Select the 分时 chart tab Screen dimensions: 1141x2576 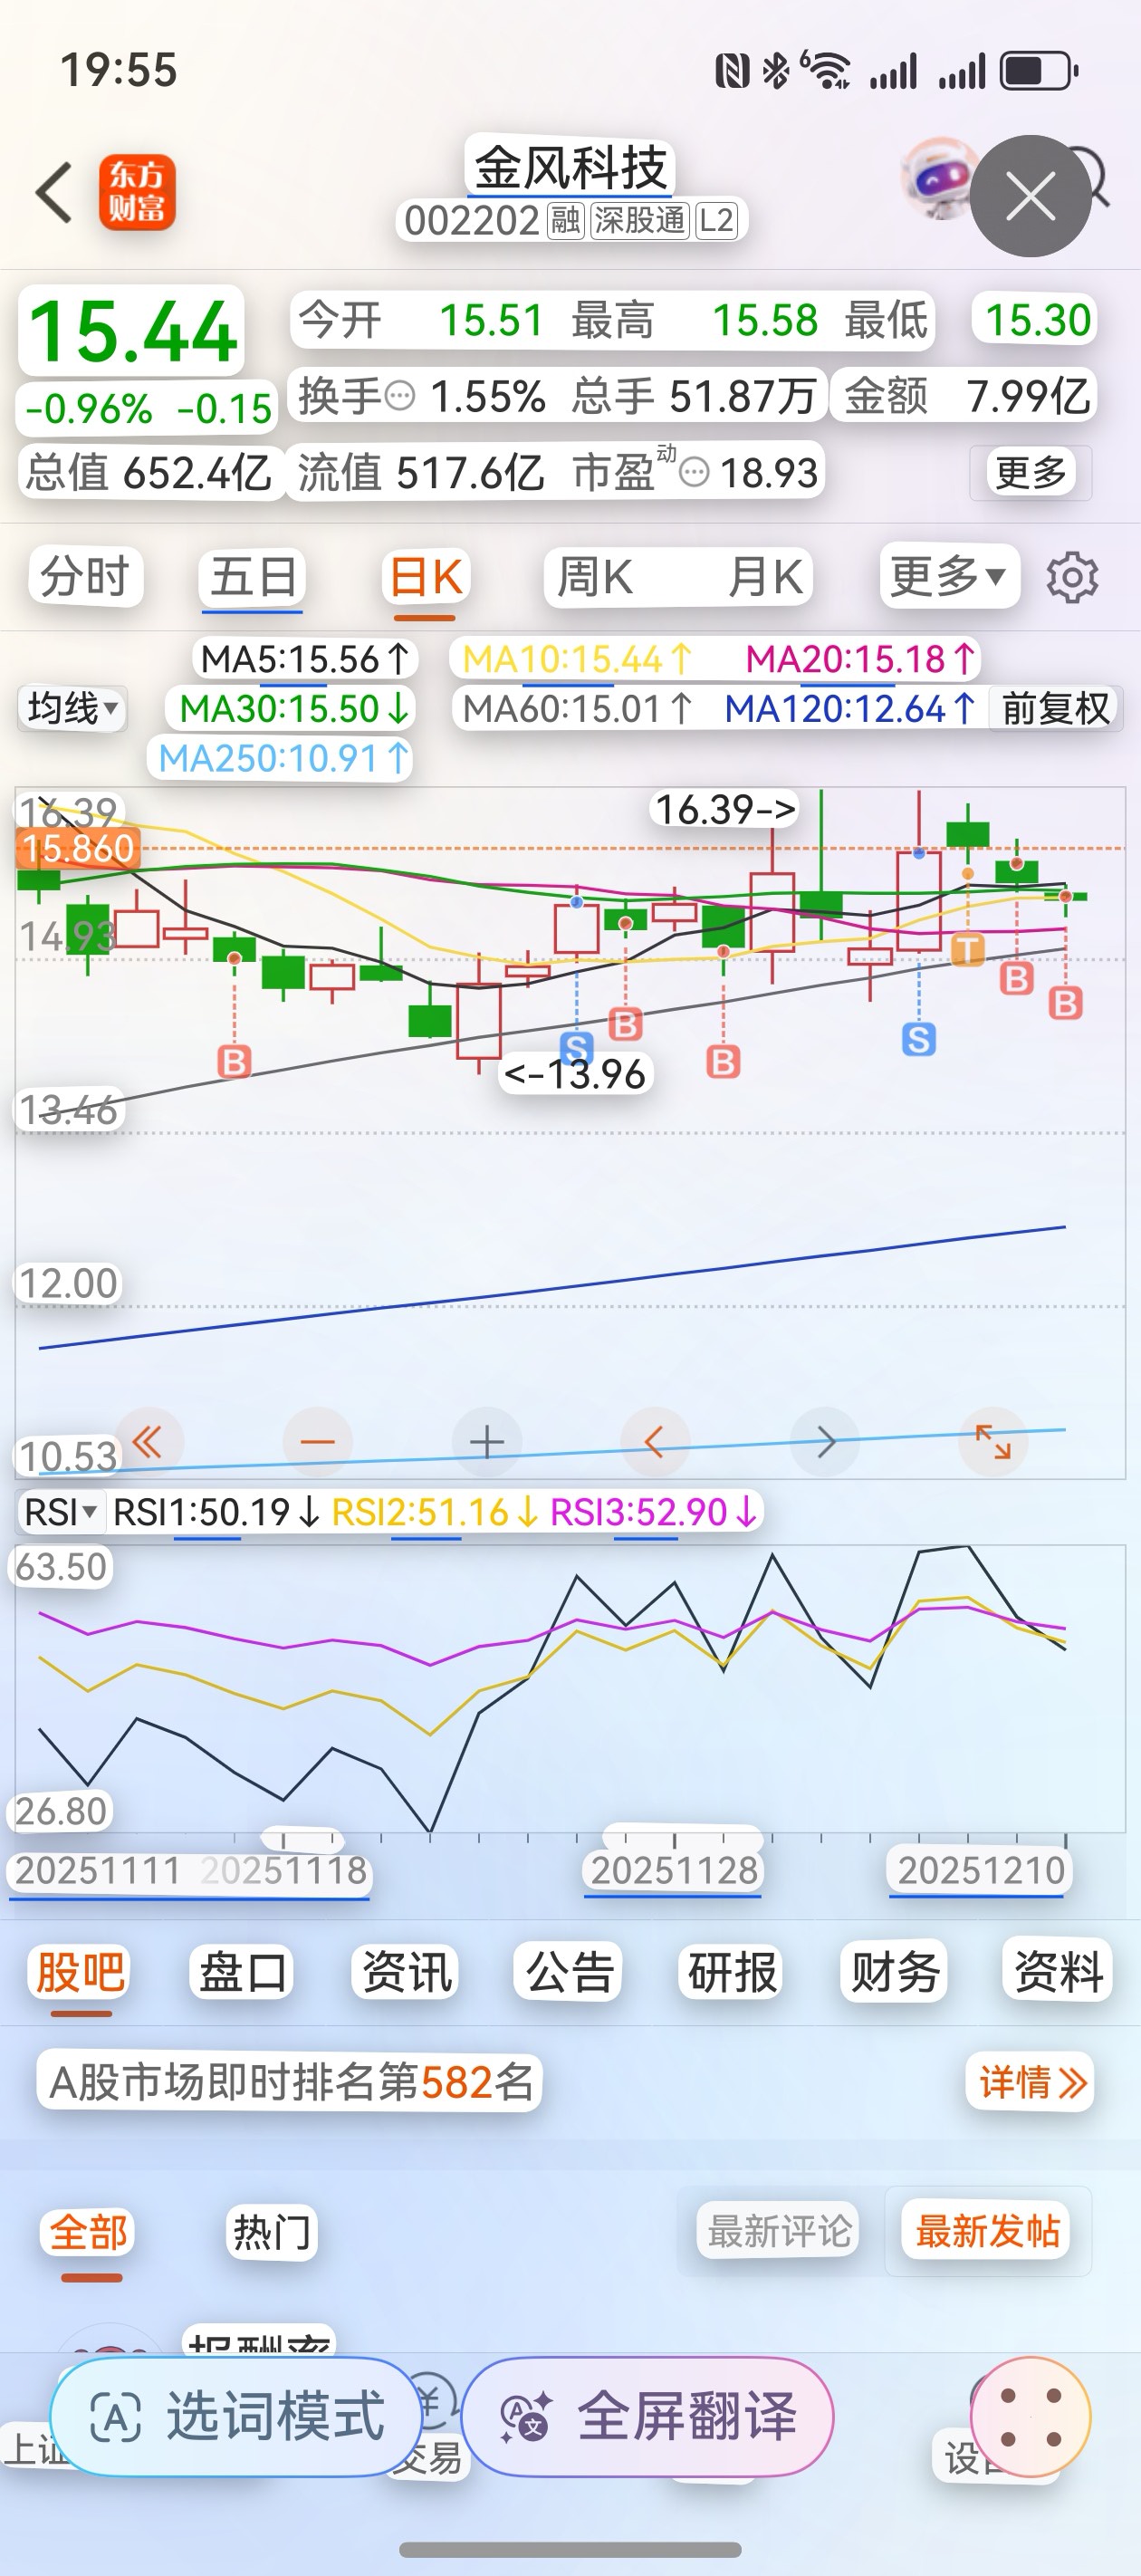(85, 577)
